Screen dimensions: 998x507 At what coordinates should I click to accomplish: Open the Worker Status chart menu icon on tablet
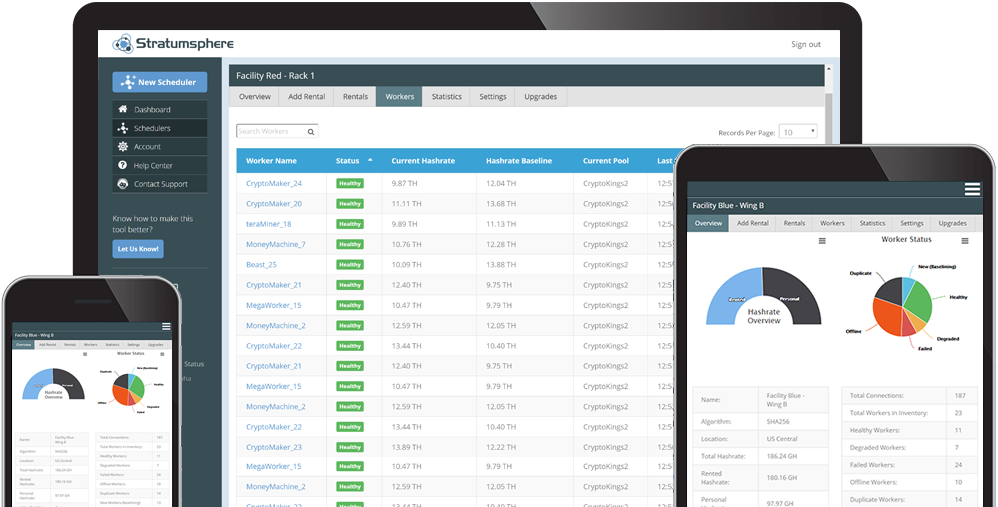click(x=965, y=241)
